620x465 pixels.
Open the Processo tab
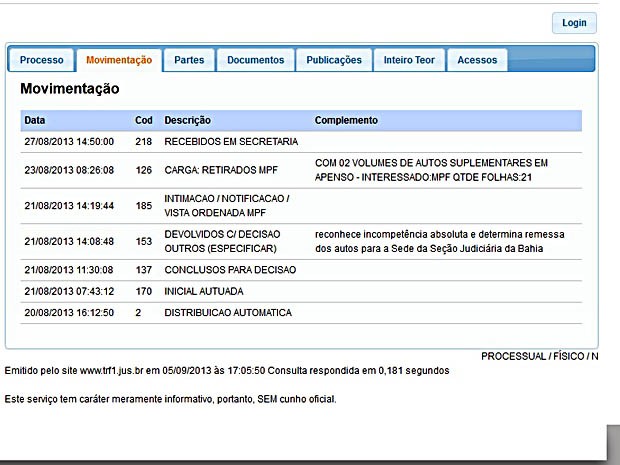[x=41, y=60]
